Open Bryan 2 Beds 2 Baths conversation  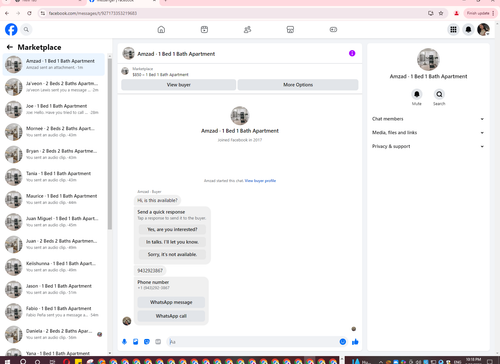pos(54,154)
